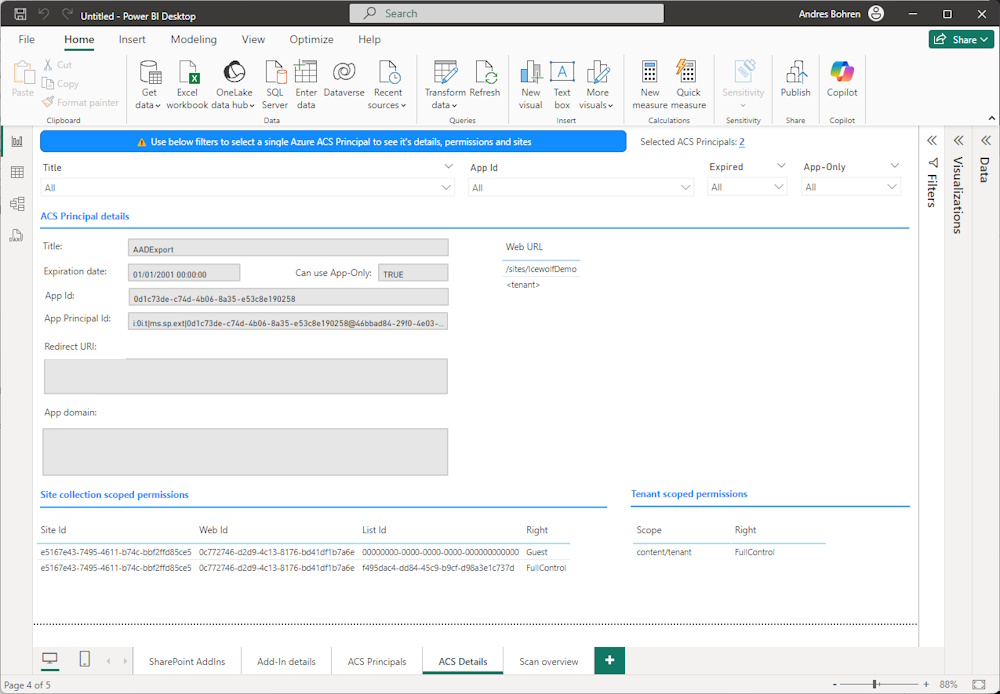Select the content/tenant scope cell

coord(663,552)
